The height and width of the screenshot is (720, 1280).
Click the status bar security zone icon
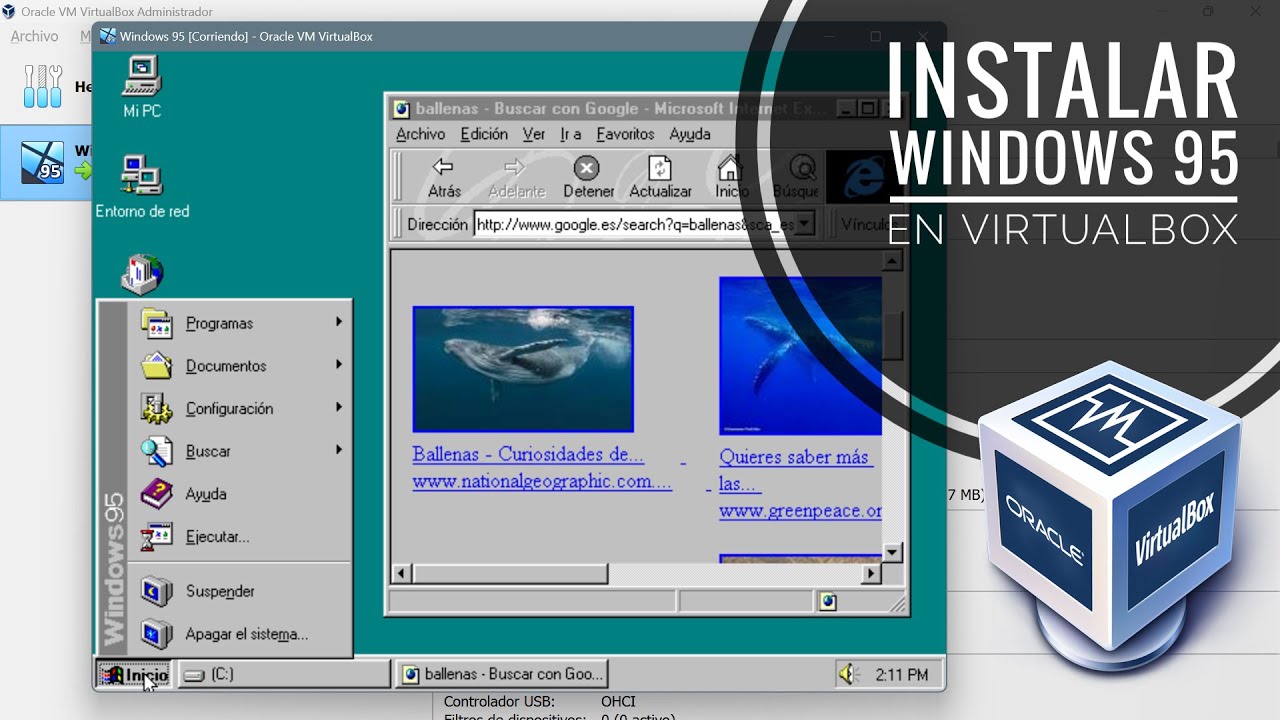(827, 602)
